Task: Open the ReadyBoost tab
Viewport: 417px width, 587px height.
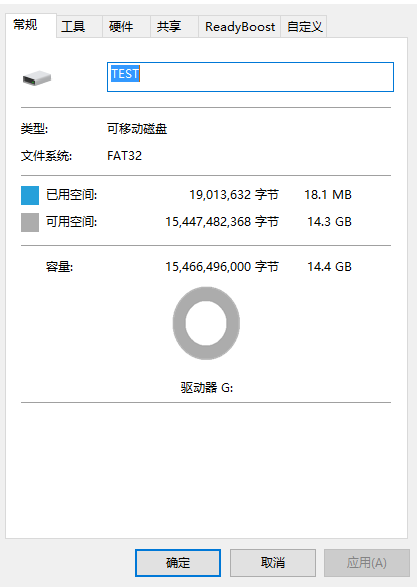Action: tap(240, 27)
